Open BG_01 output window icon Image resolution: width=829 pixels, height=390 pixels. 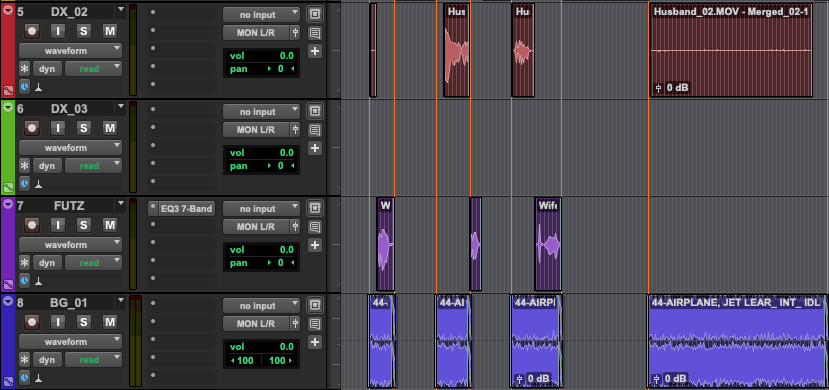(x=315, y=305)
